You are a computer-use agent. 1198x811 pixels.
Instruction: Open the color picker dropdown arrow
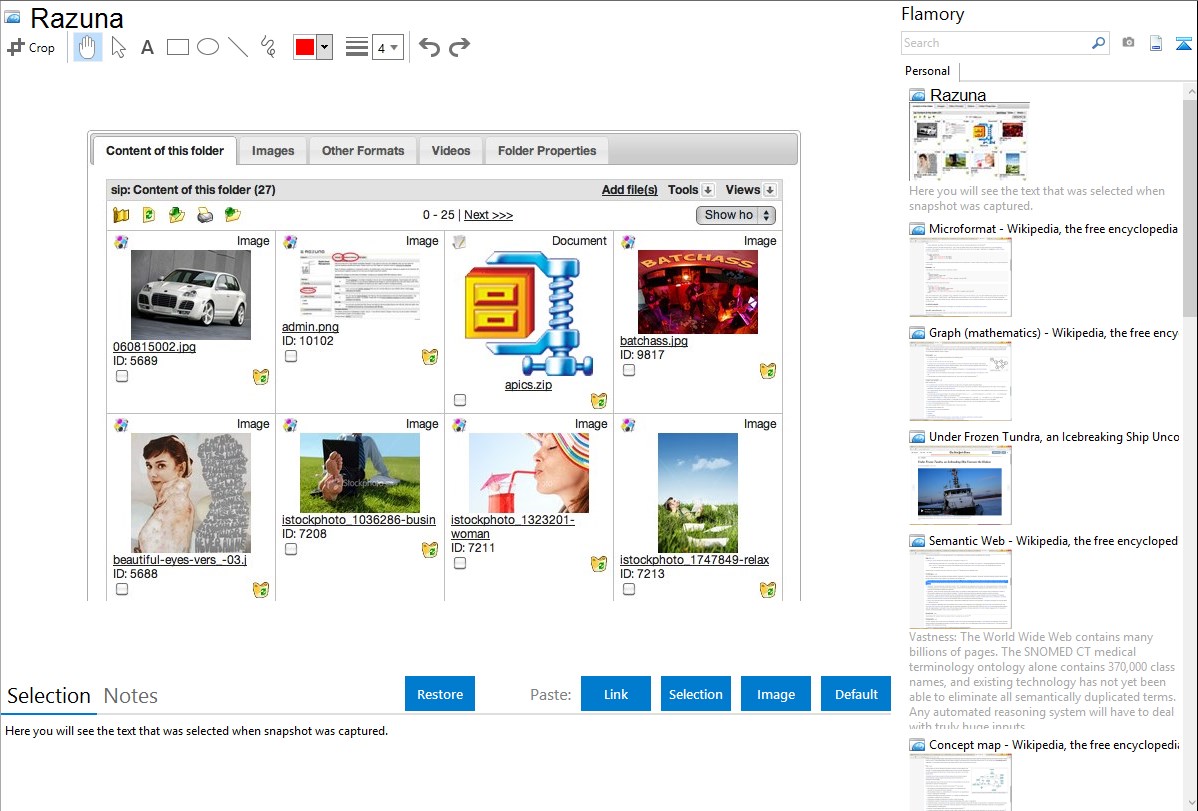point(324,47)
